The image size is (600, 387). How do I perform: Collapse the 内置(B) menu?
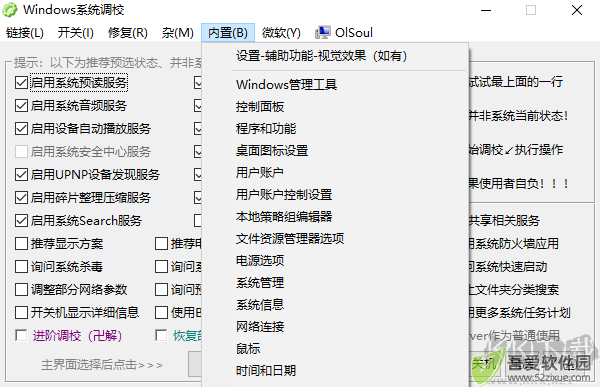pos(228,33)
